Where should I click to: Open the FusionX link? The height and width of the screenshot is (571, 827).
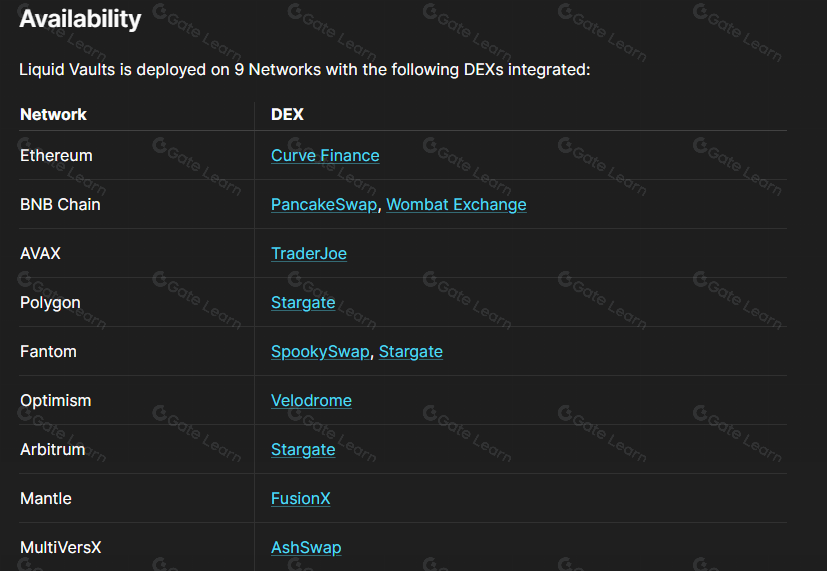point(301,499)
